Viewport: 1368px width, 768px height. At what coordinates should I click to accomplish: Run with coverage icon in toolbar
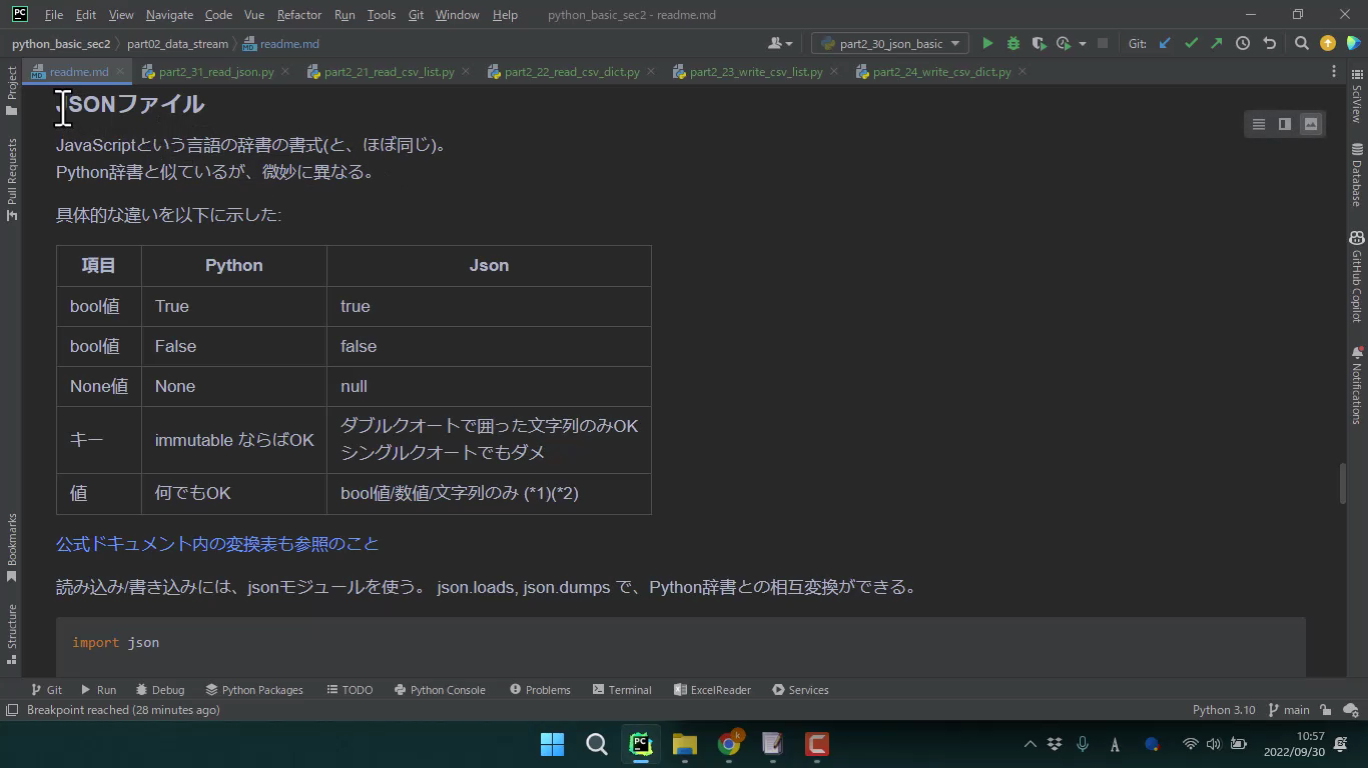pos(1039,43)
